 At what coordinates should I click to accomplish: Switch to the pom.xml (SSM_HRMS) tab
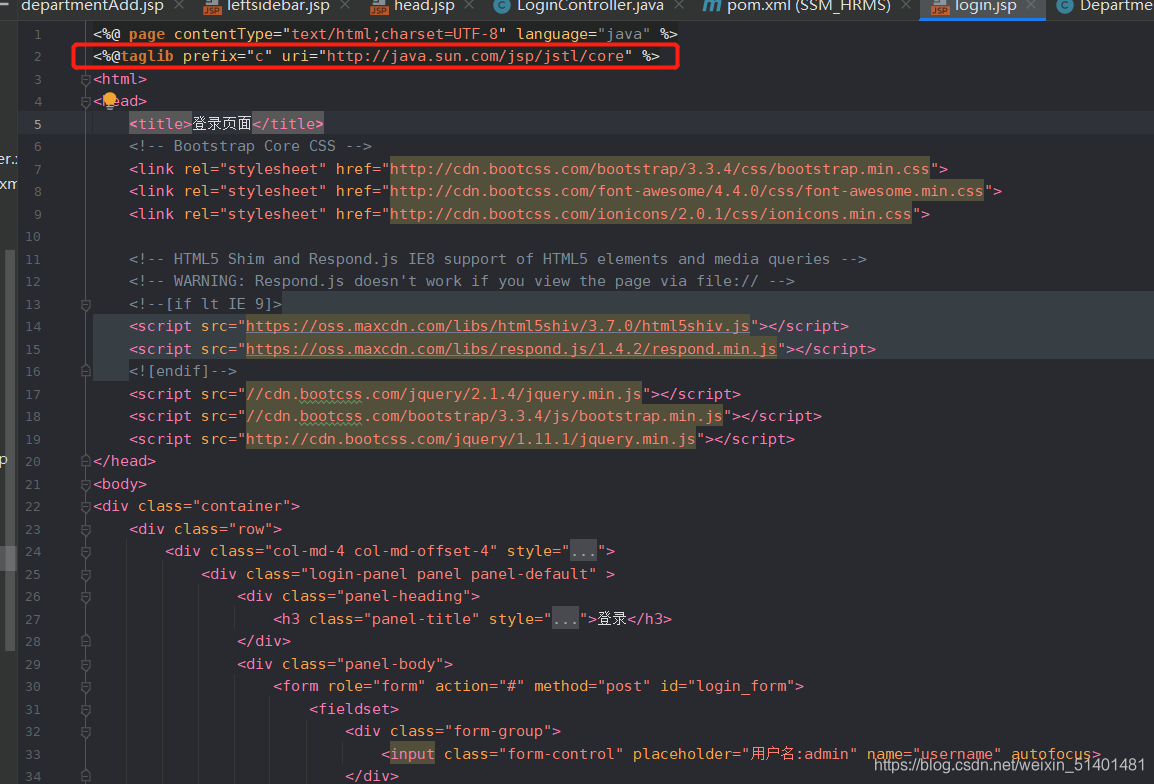[808, 7]
